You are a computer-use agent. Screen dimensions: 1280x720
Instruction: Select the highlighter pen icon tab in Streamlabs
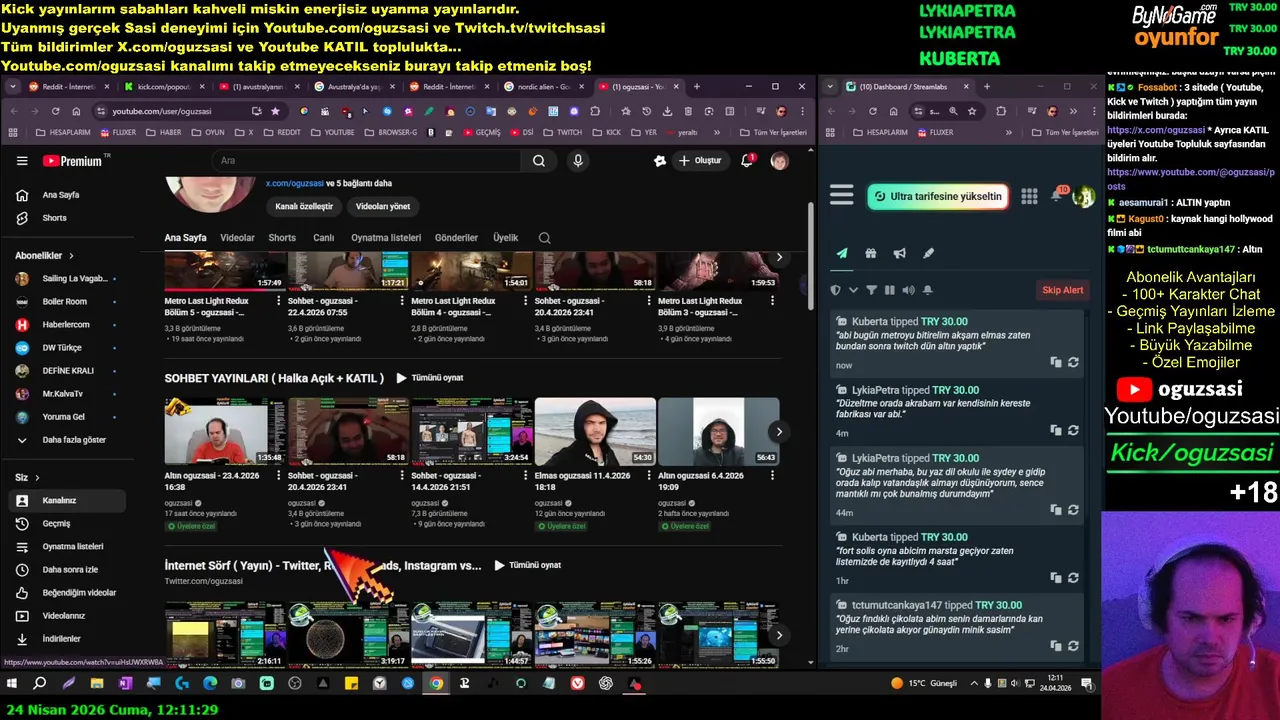coord(928,254)
